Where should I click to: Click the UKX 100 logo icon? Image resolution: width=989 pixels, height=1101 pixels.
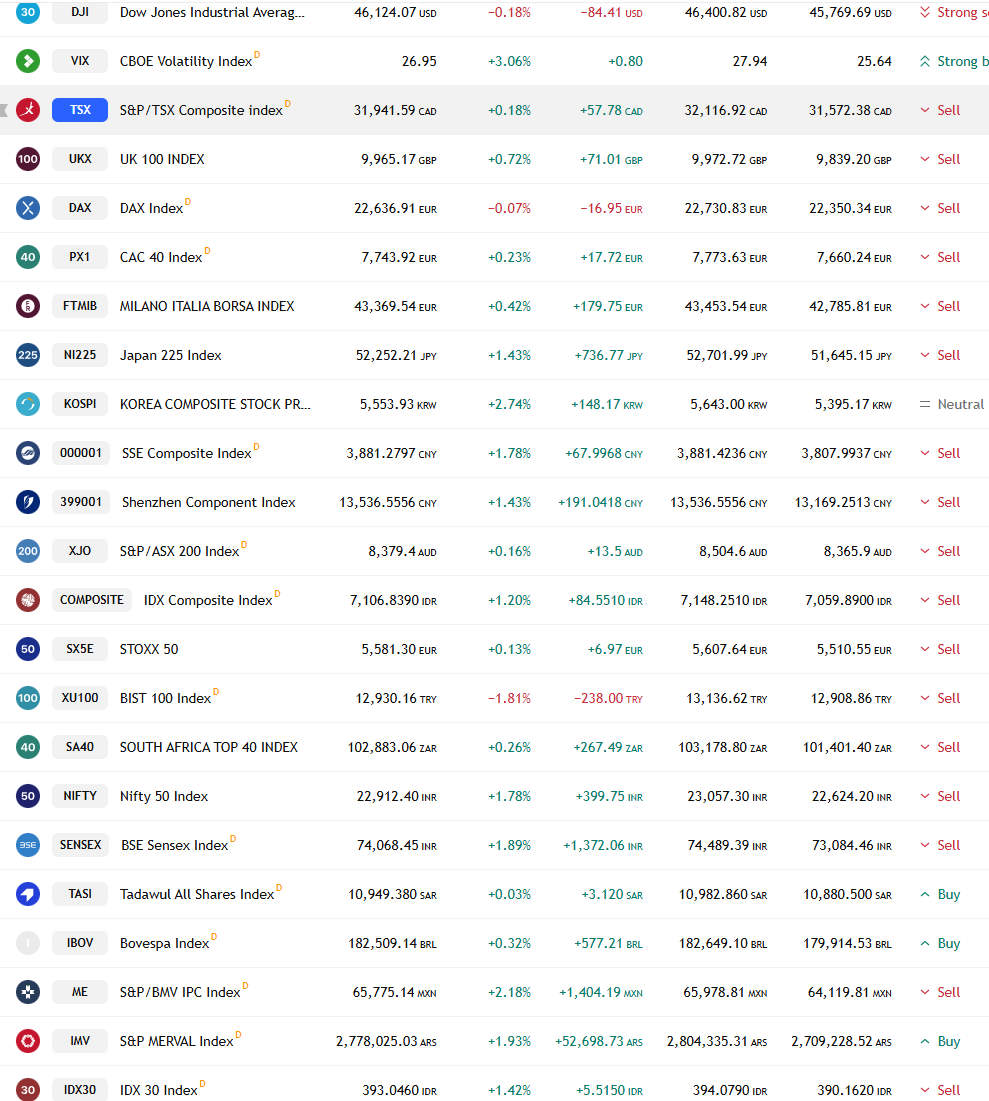[x=28, y=159]
